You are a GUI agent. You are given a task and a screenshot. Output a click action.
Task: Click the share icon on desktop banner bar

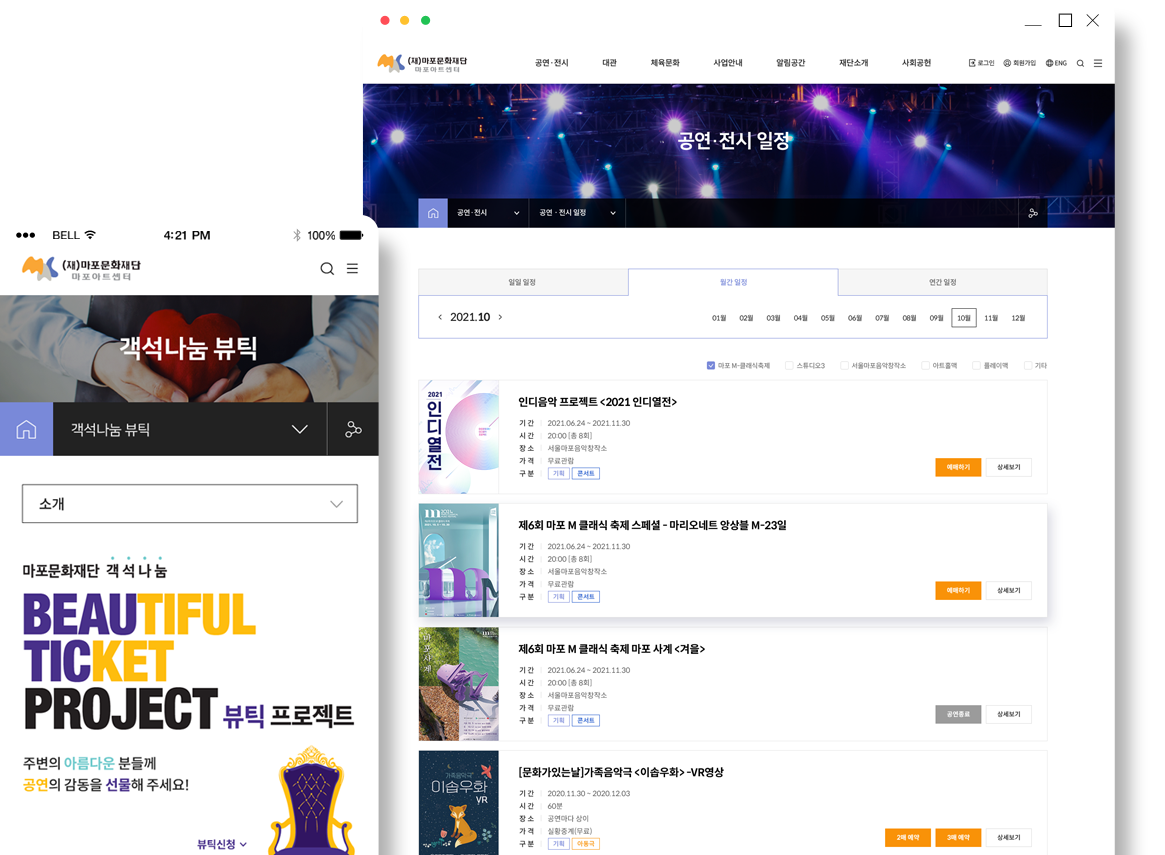point(1033,213)
